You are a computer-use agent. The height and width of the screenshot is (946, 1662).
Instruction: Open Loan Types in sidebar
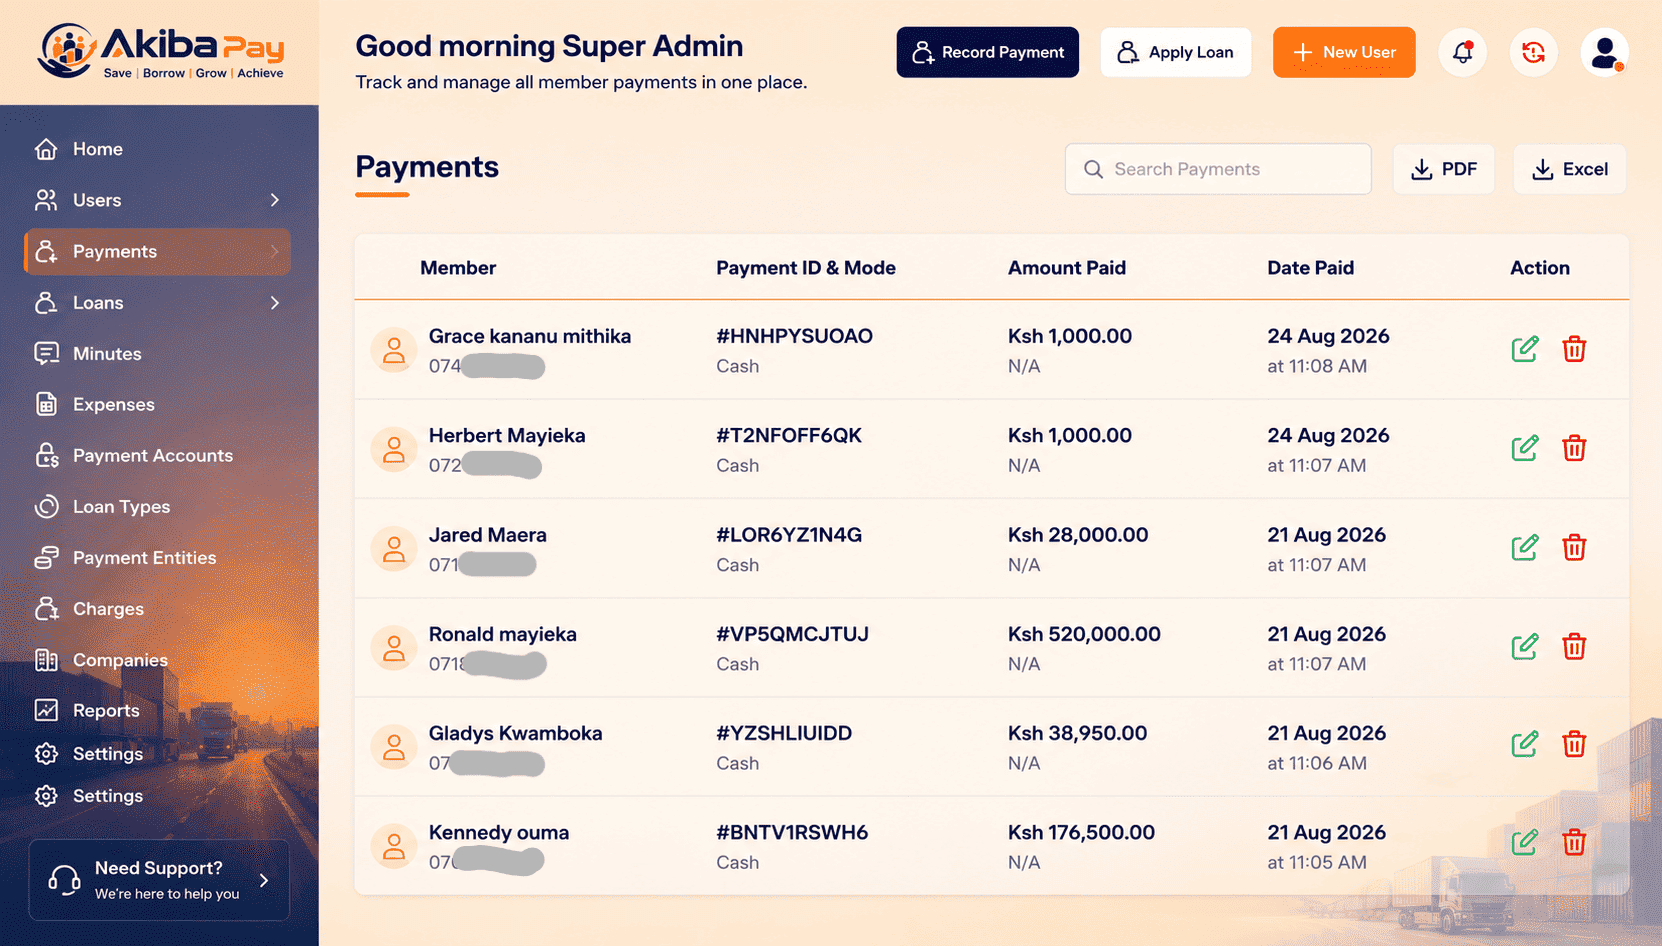102,506
